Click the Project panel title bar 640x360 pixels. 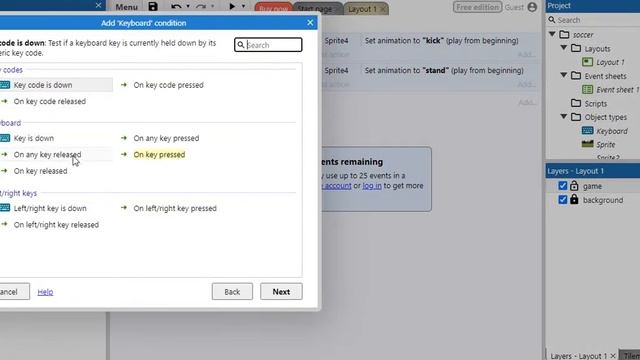point(593,6)
